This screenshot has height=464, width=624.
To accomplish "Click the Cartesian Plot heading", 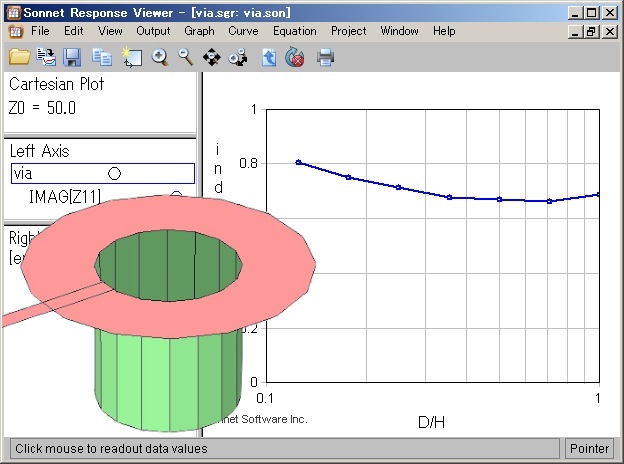I will pyautogui.click(x=57, y=84).
